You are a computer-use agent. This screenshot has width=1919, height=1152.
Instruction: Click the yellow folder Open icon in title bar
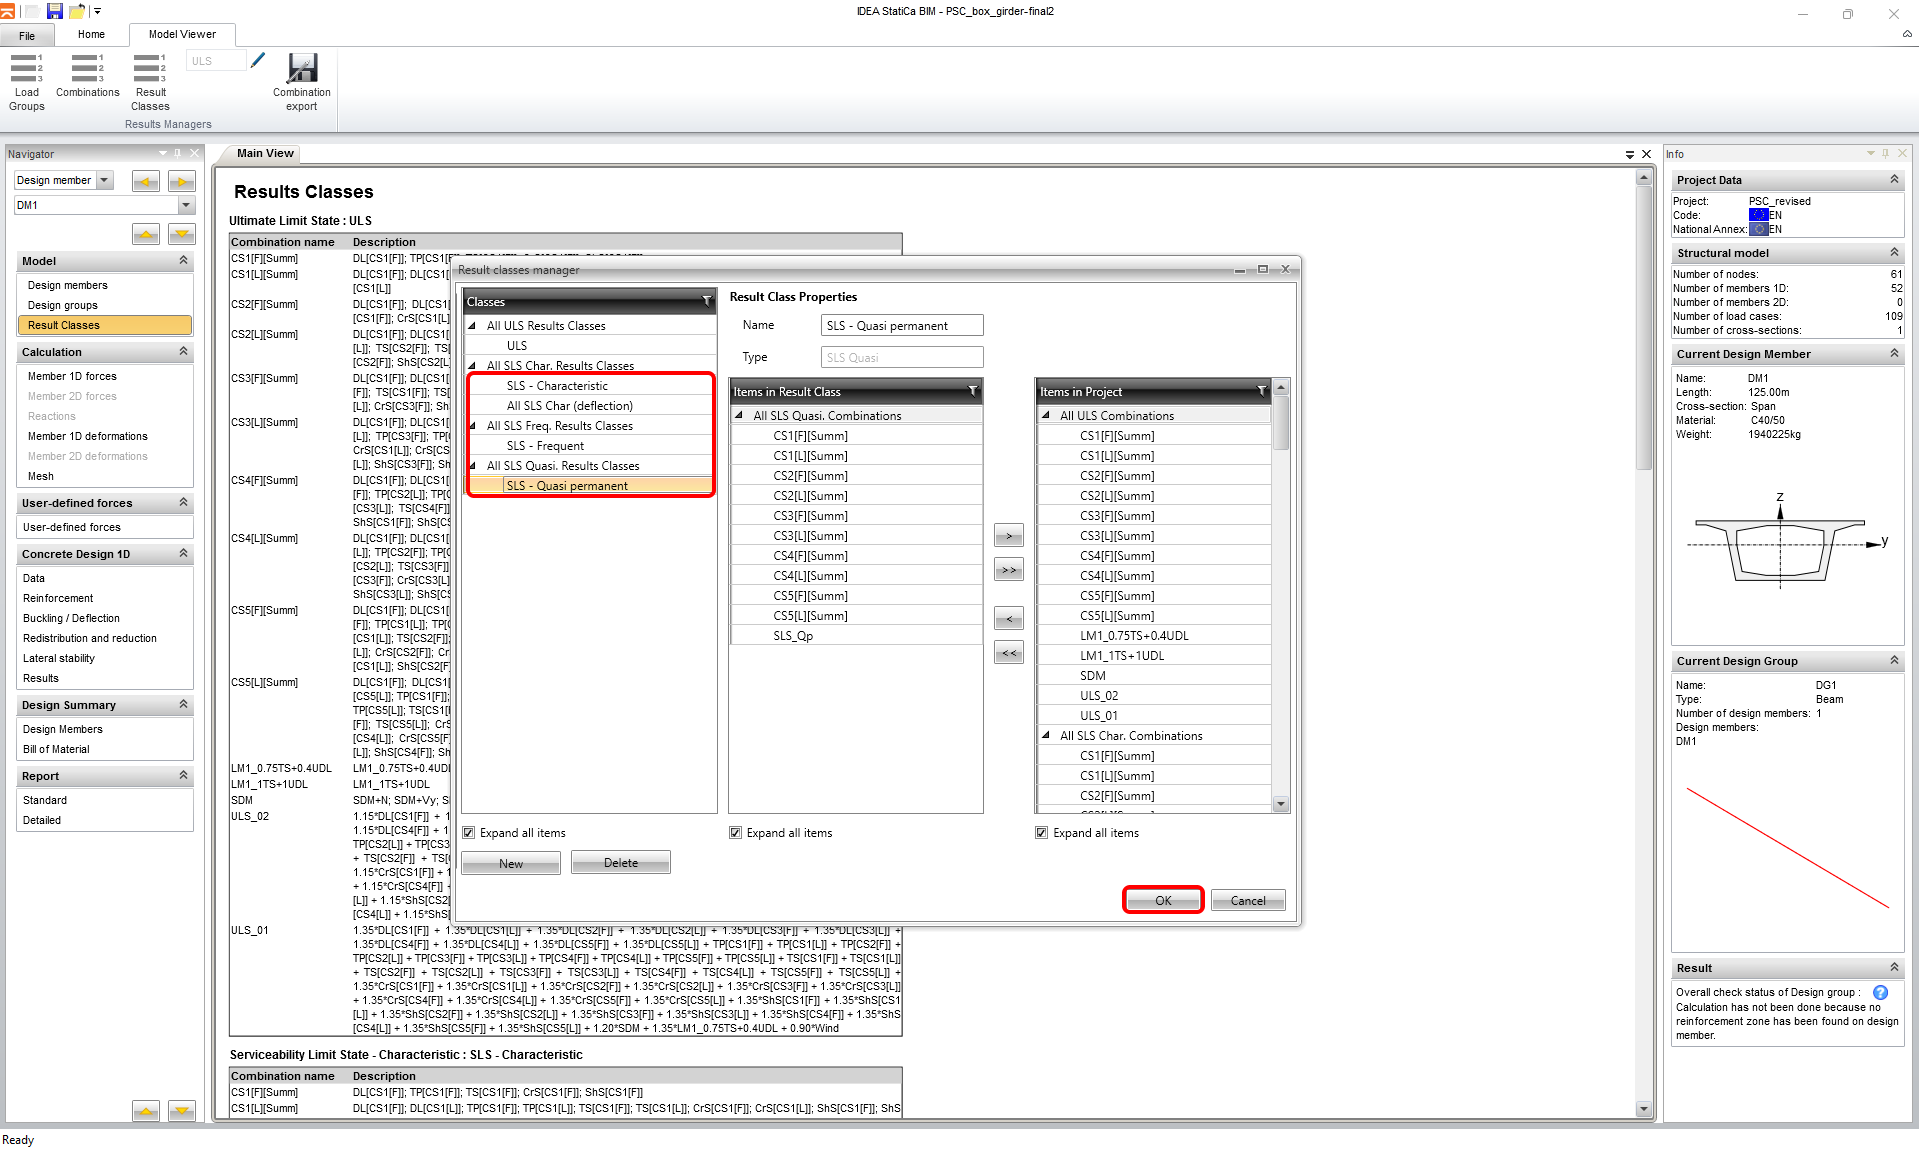coord(77,11)
